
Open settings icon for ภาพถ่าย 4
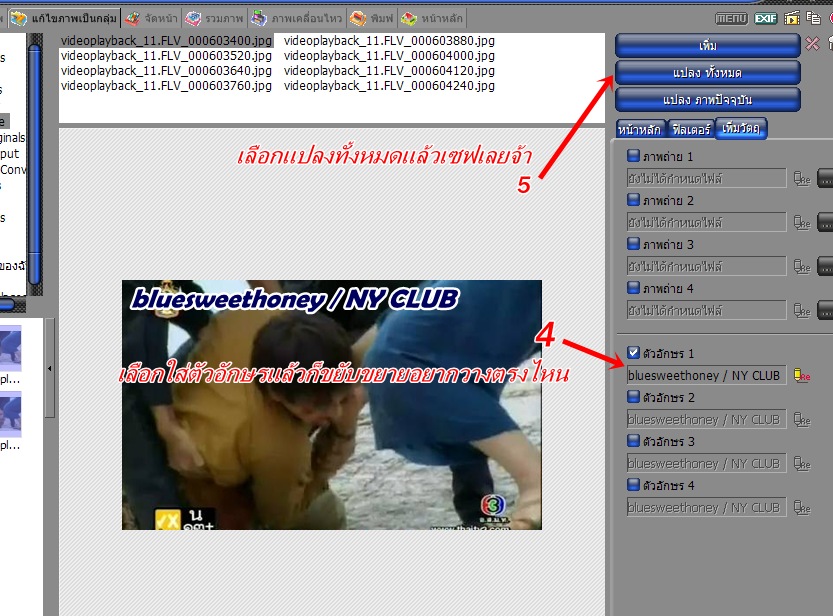coord(802,311)
